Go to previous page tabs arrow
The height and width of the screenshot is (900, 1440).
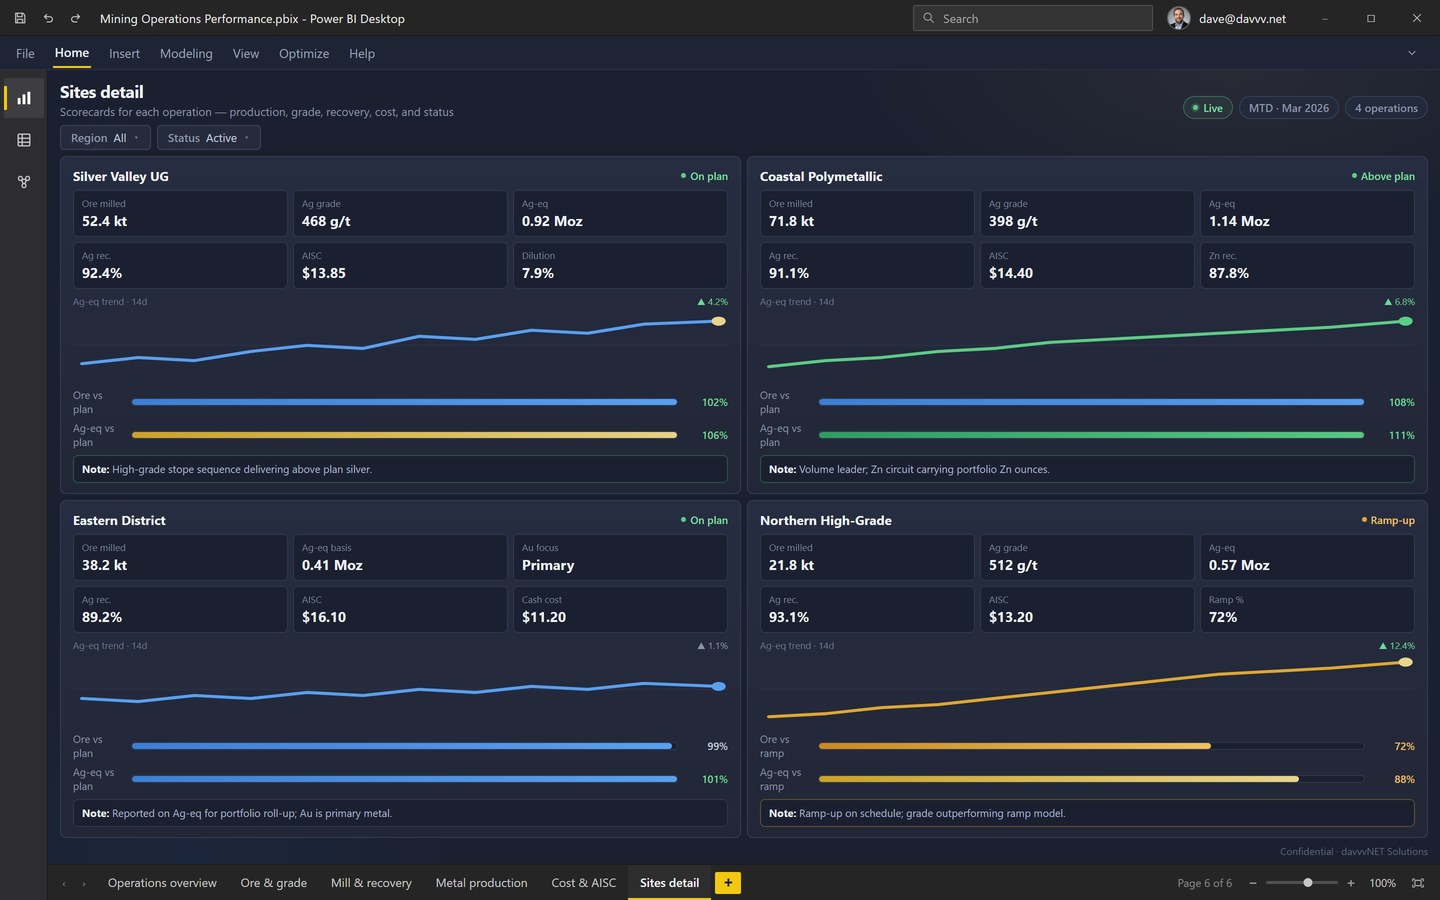pyautogui.click(x=64, y=883)
